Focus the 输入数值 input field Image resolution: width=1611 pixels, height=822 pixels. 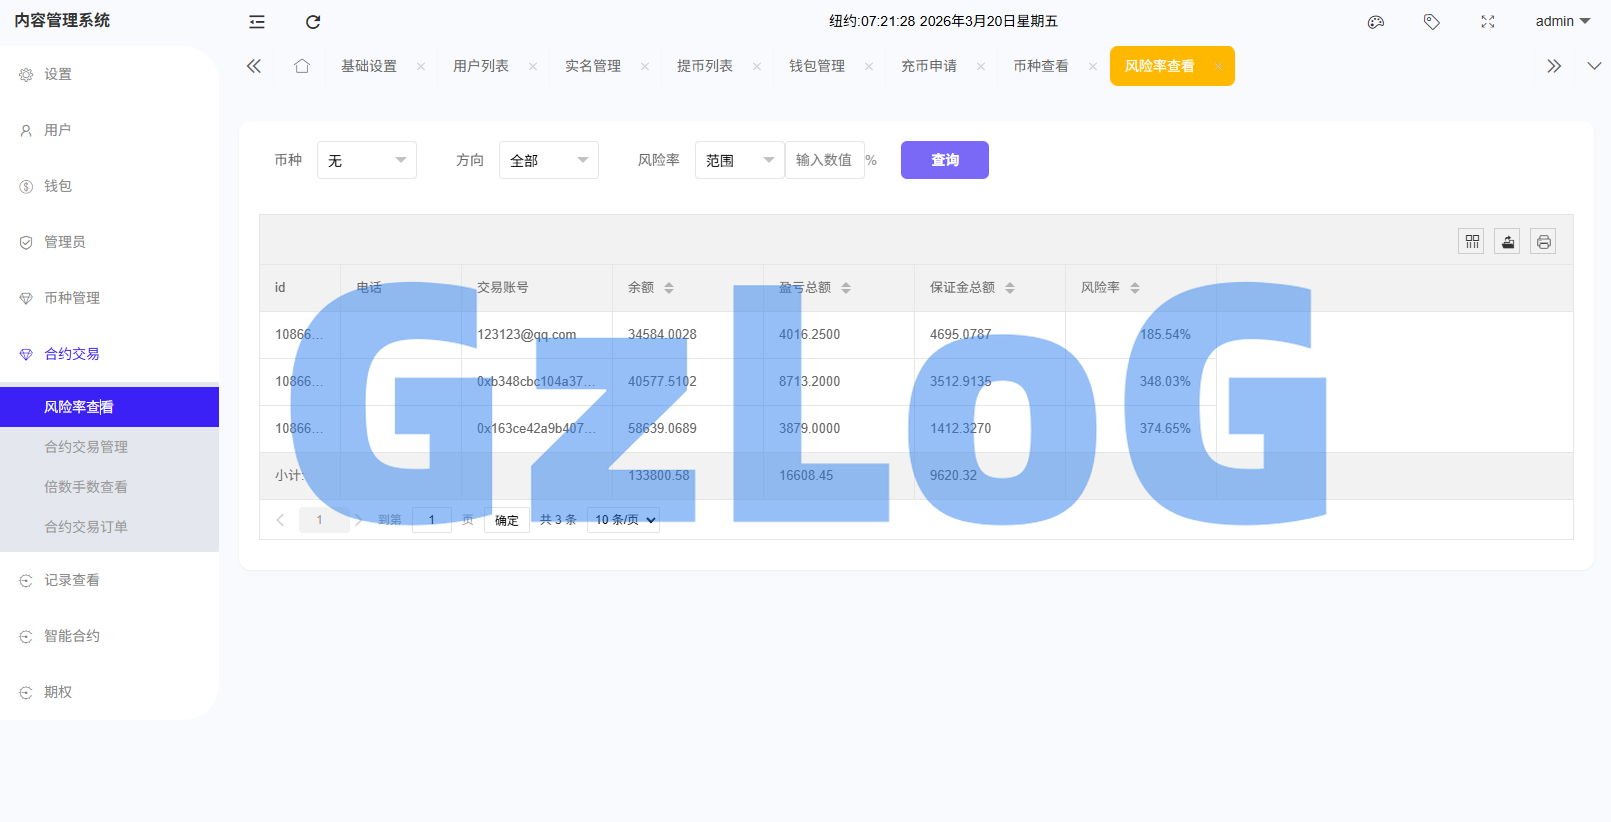[x=824, y=160]
